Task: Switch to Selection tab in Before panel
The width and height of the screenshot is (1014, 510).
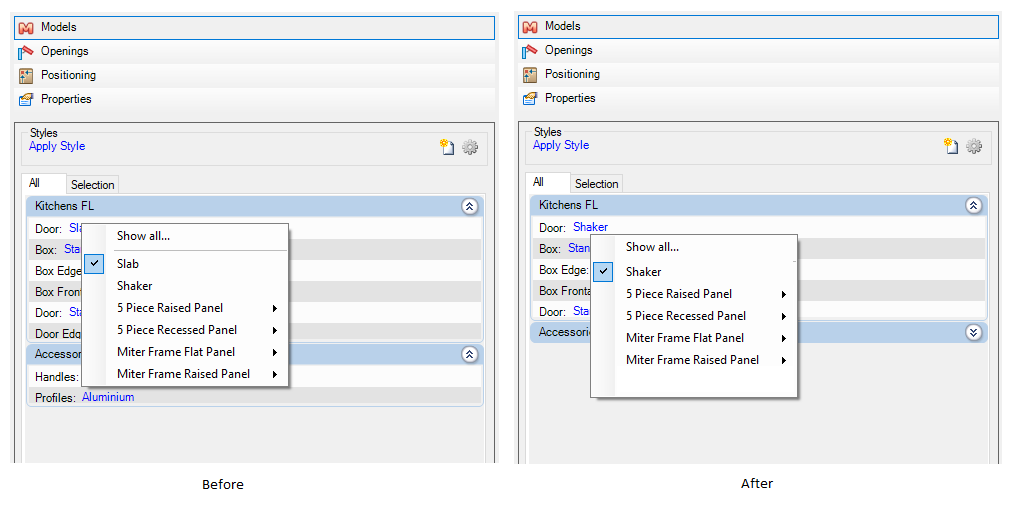Action: click(92, 185)
